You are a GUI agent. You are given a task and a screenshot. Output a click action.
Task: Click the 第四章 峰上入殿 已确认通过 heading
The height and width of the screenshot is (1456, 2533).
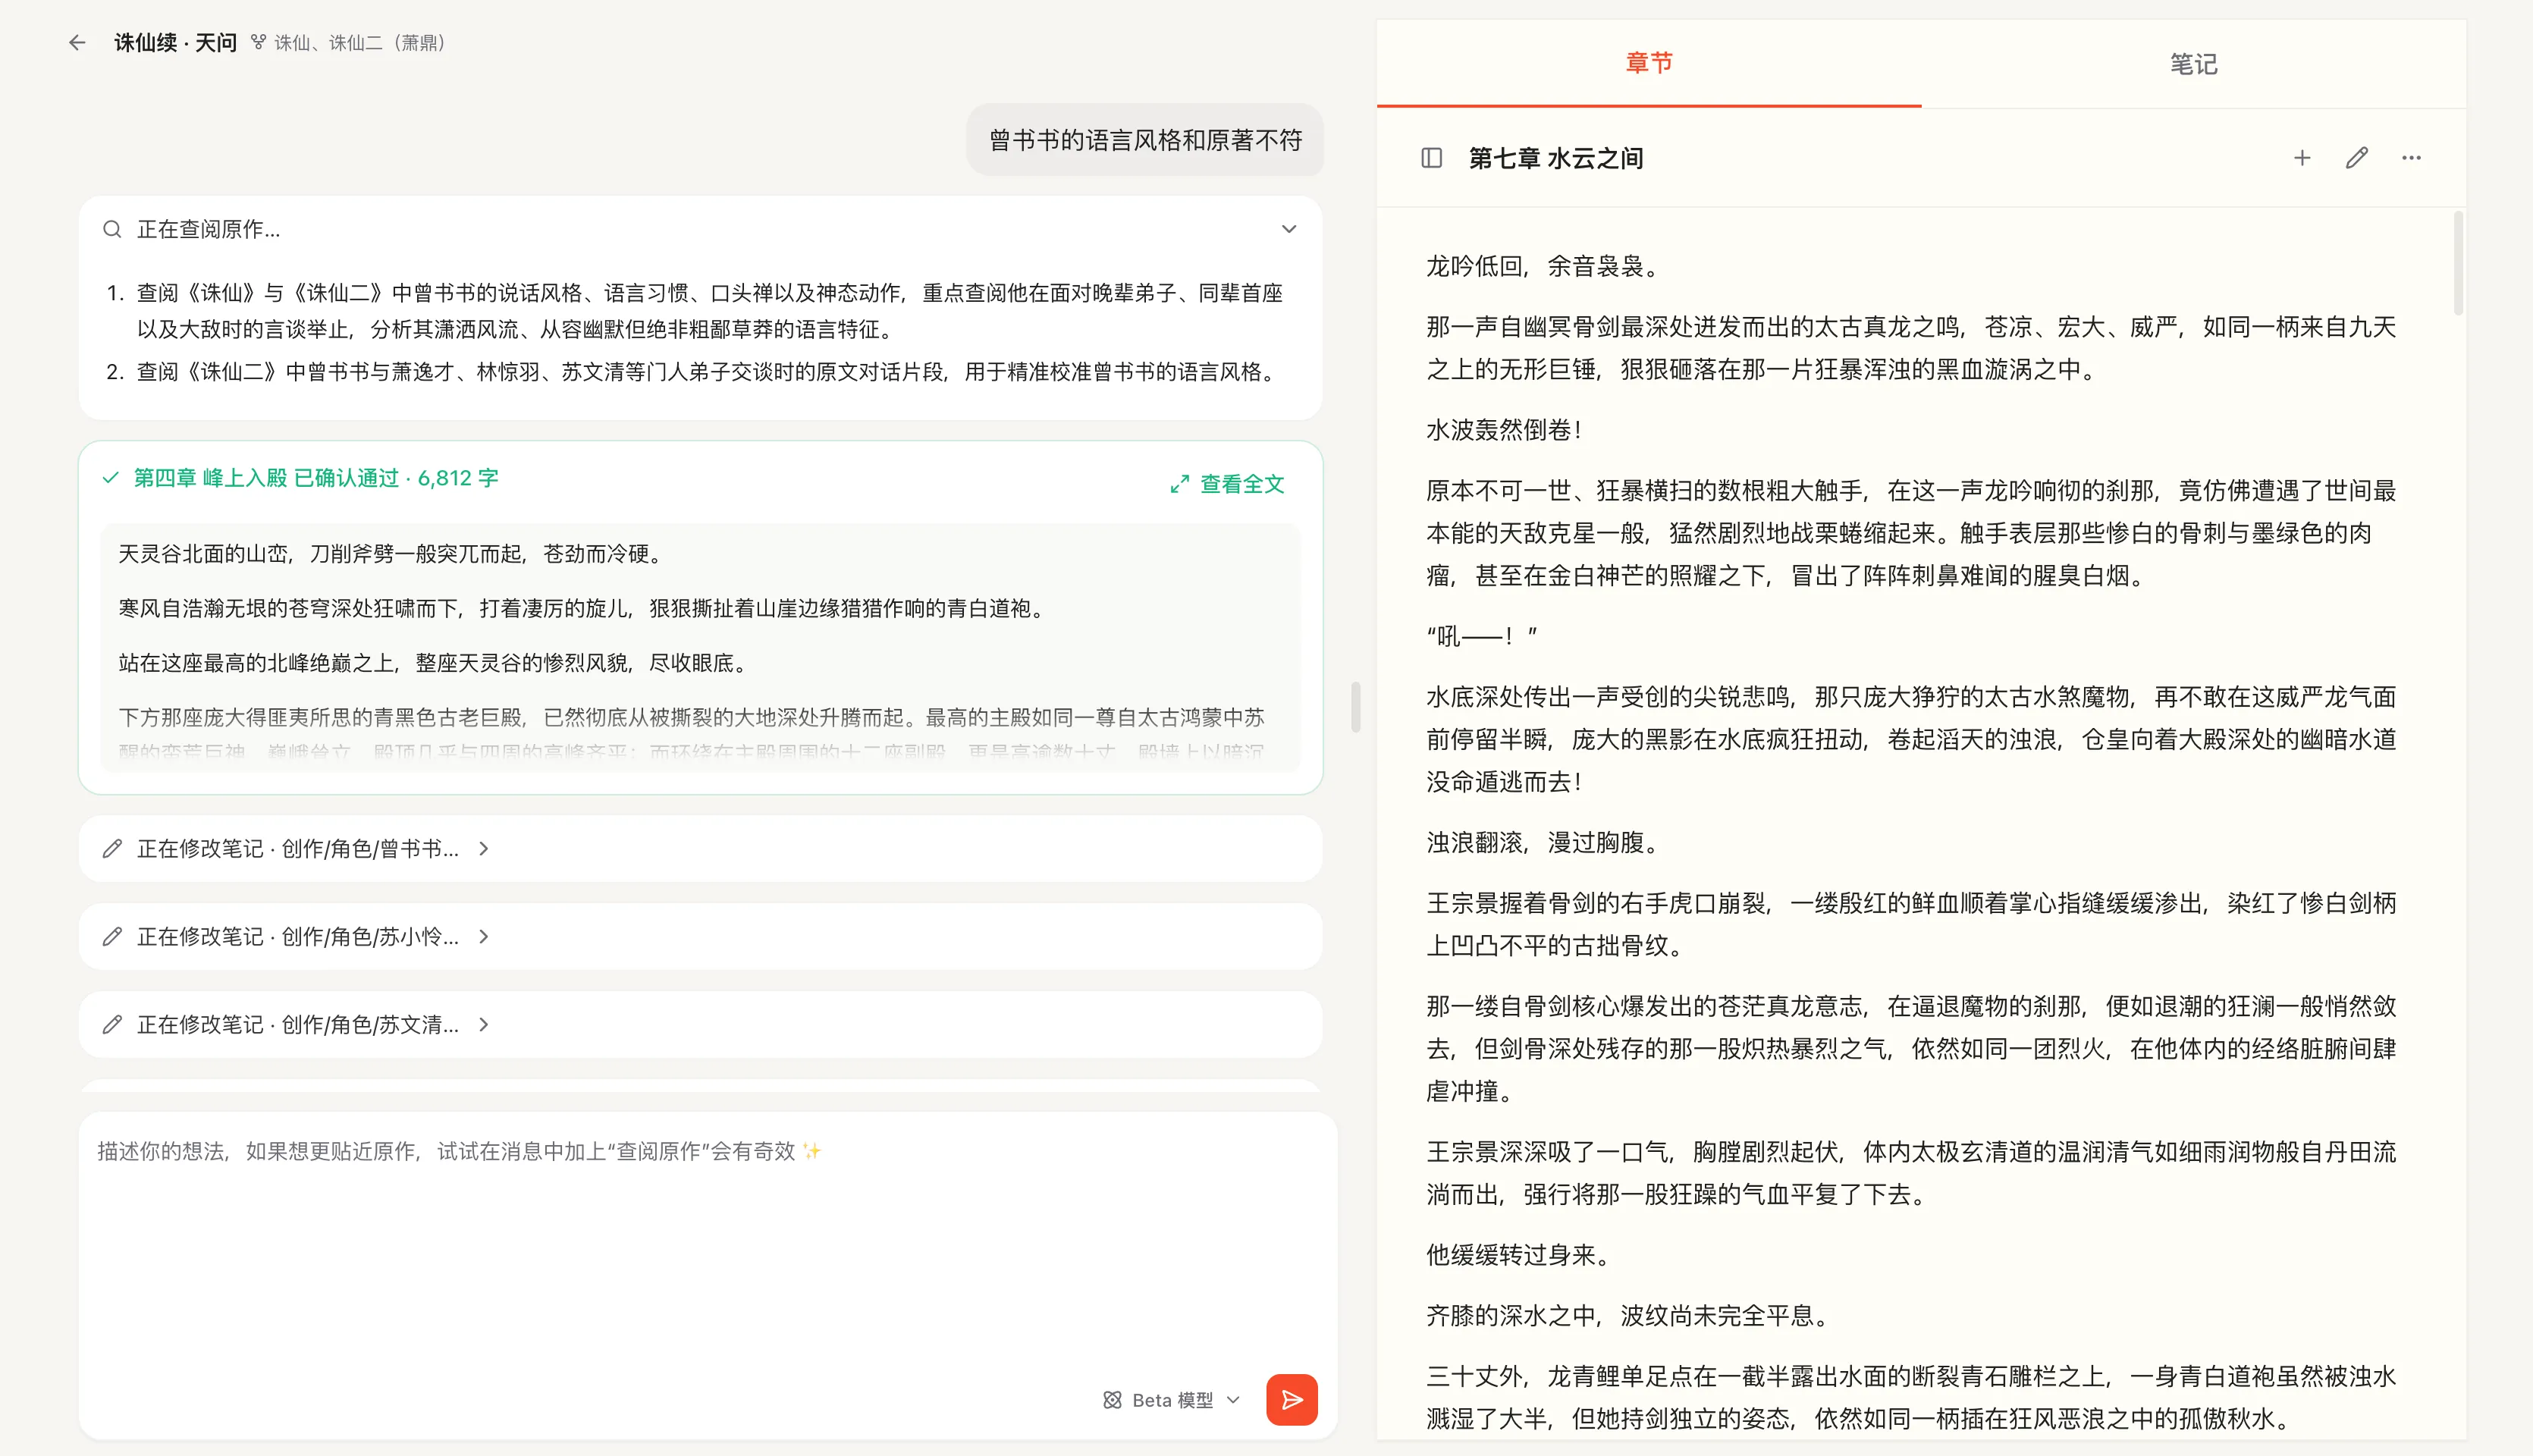[x=316, y=478]
